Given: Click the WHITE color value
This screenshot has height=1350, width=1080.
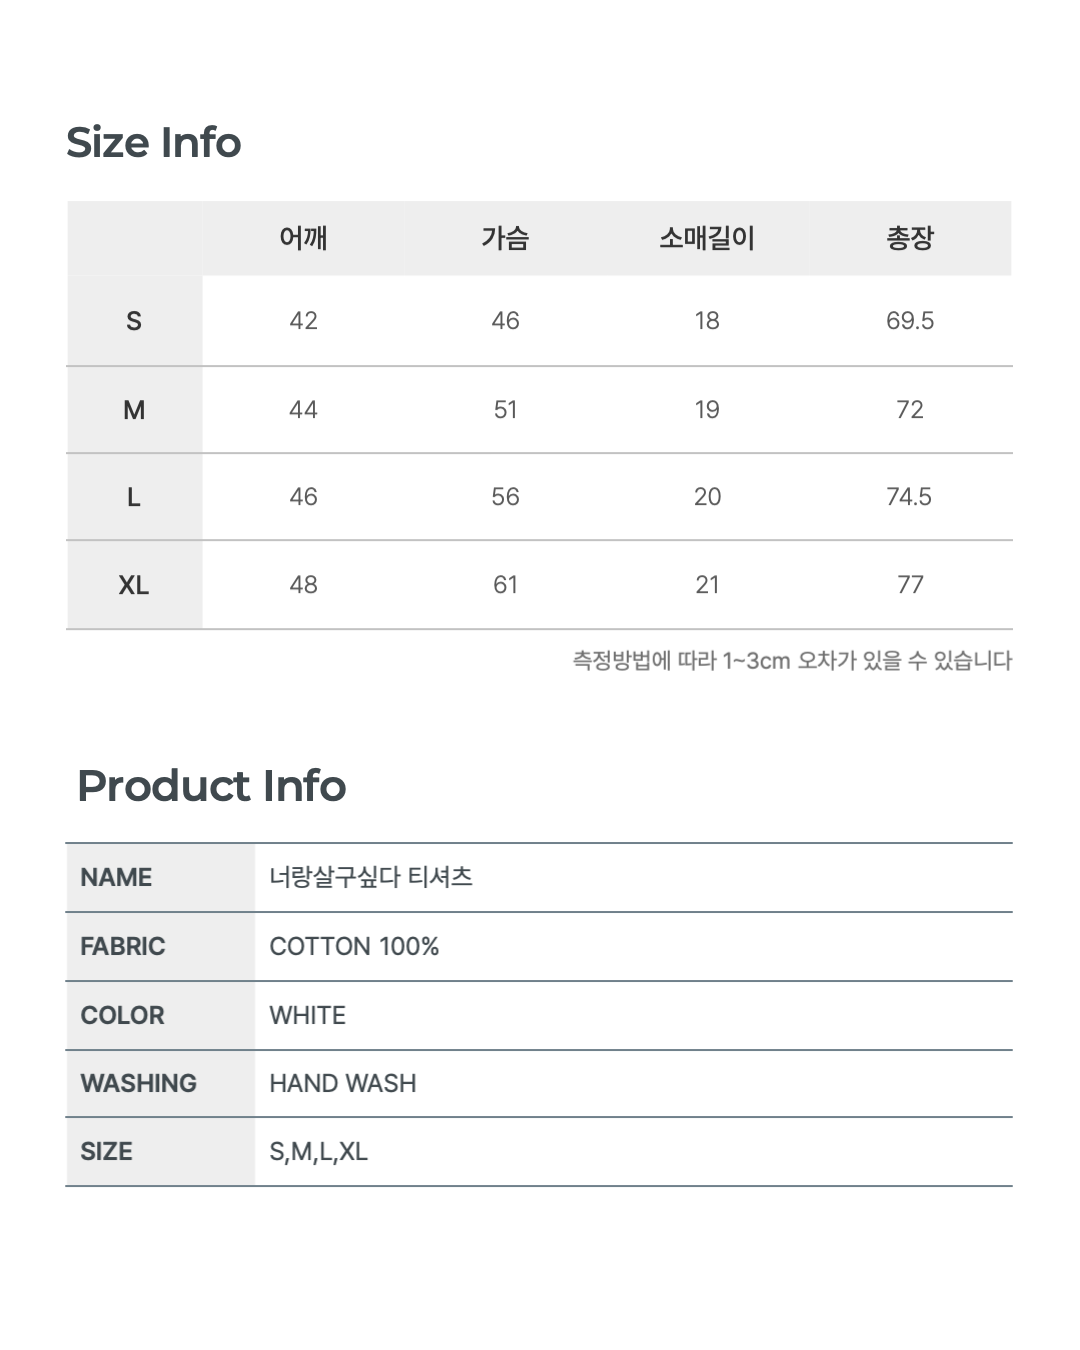Looking at the screenshot, I should [307, 1015].
